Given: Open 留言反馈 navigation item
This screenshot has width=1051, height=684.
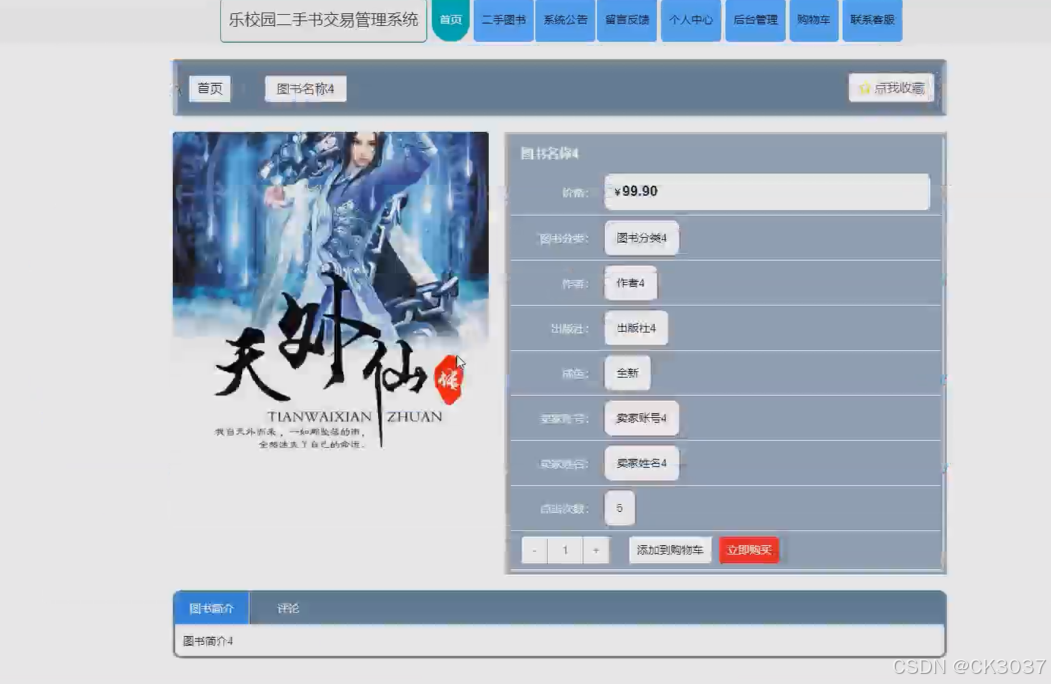Looking at the screenshot, I should (x=627, y=20).
